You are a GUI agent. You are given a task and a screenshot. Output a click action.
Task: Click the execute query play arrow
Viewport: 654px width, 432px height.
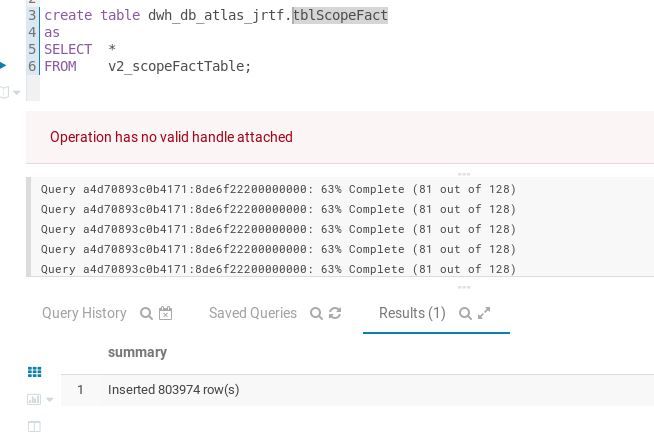click(x=3, y=66)
